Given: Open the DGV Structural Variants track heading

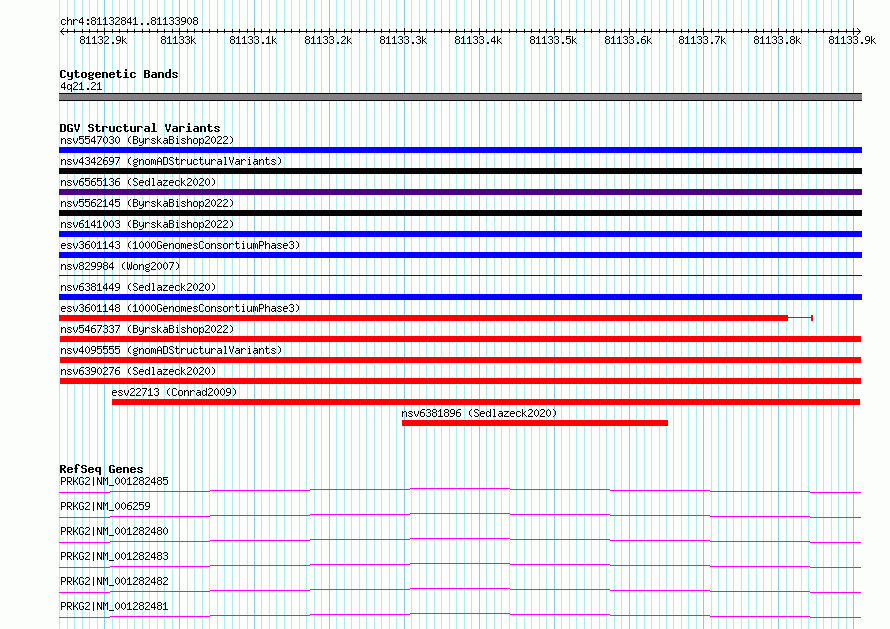Looking at the screenshot, I should (x=140, y=128).
